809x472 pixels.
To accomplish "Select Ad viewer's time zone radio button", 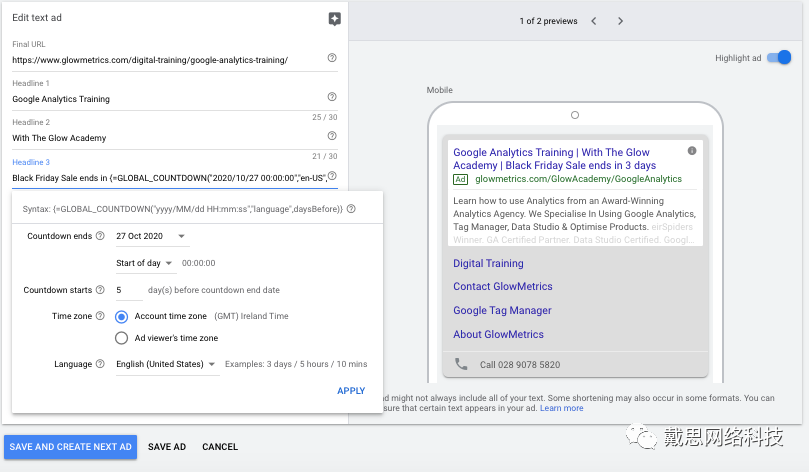I will pyautogui.click(x=121, y=338).
